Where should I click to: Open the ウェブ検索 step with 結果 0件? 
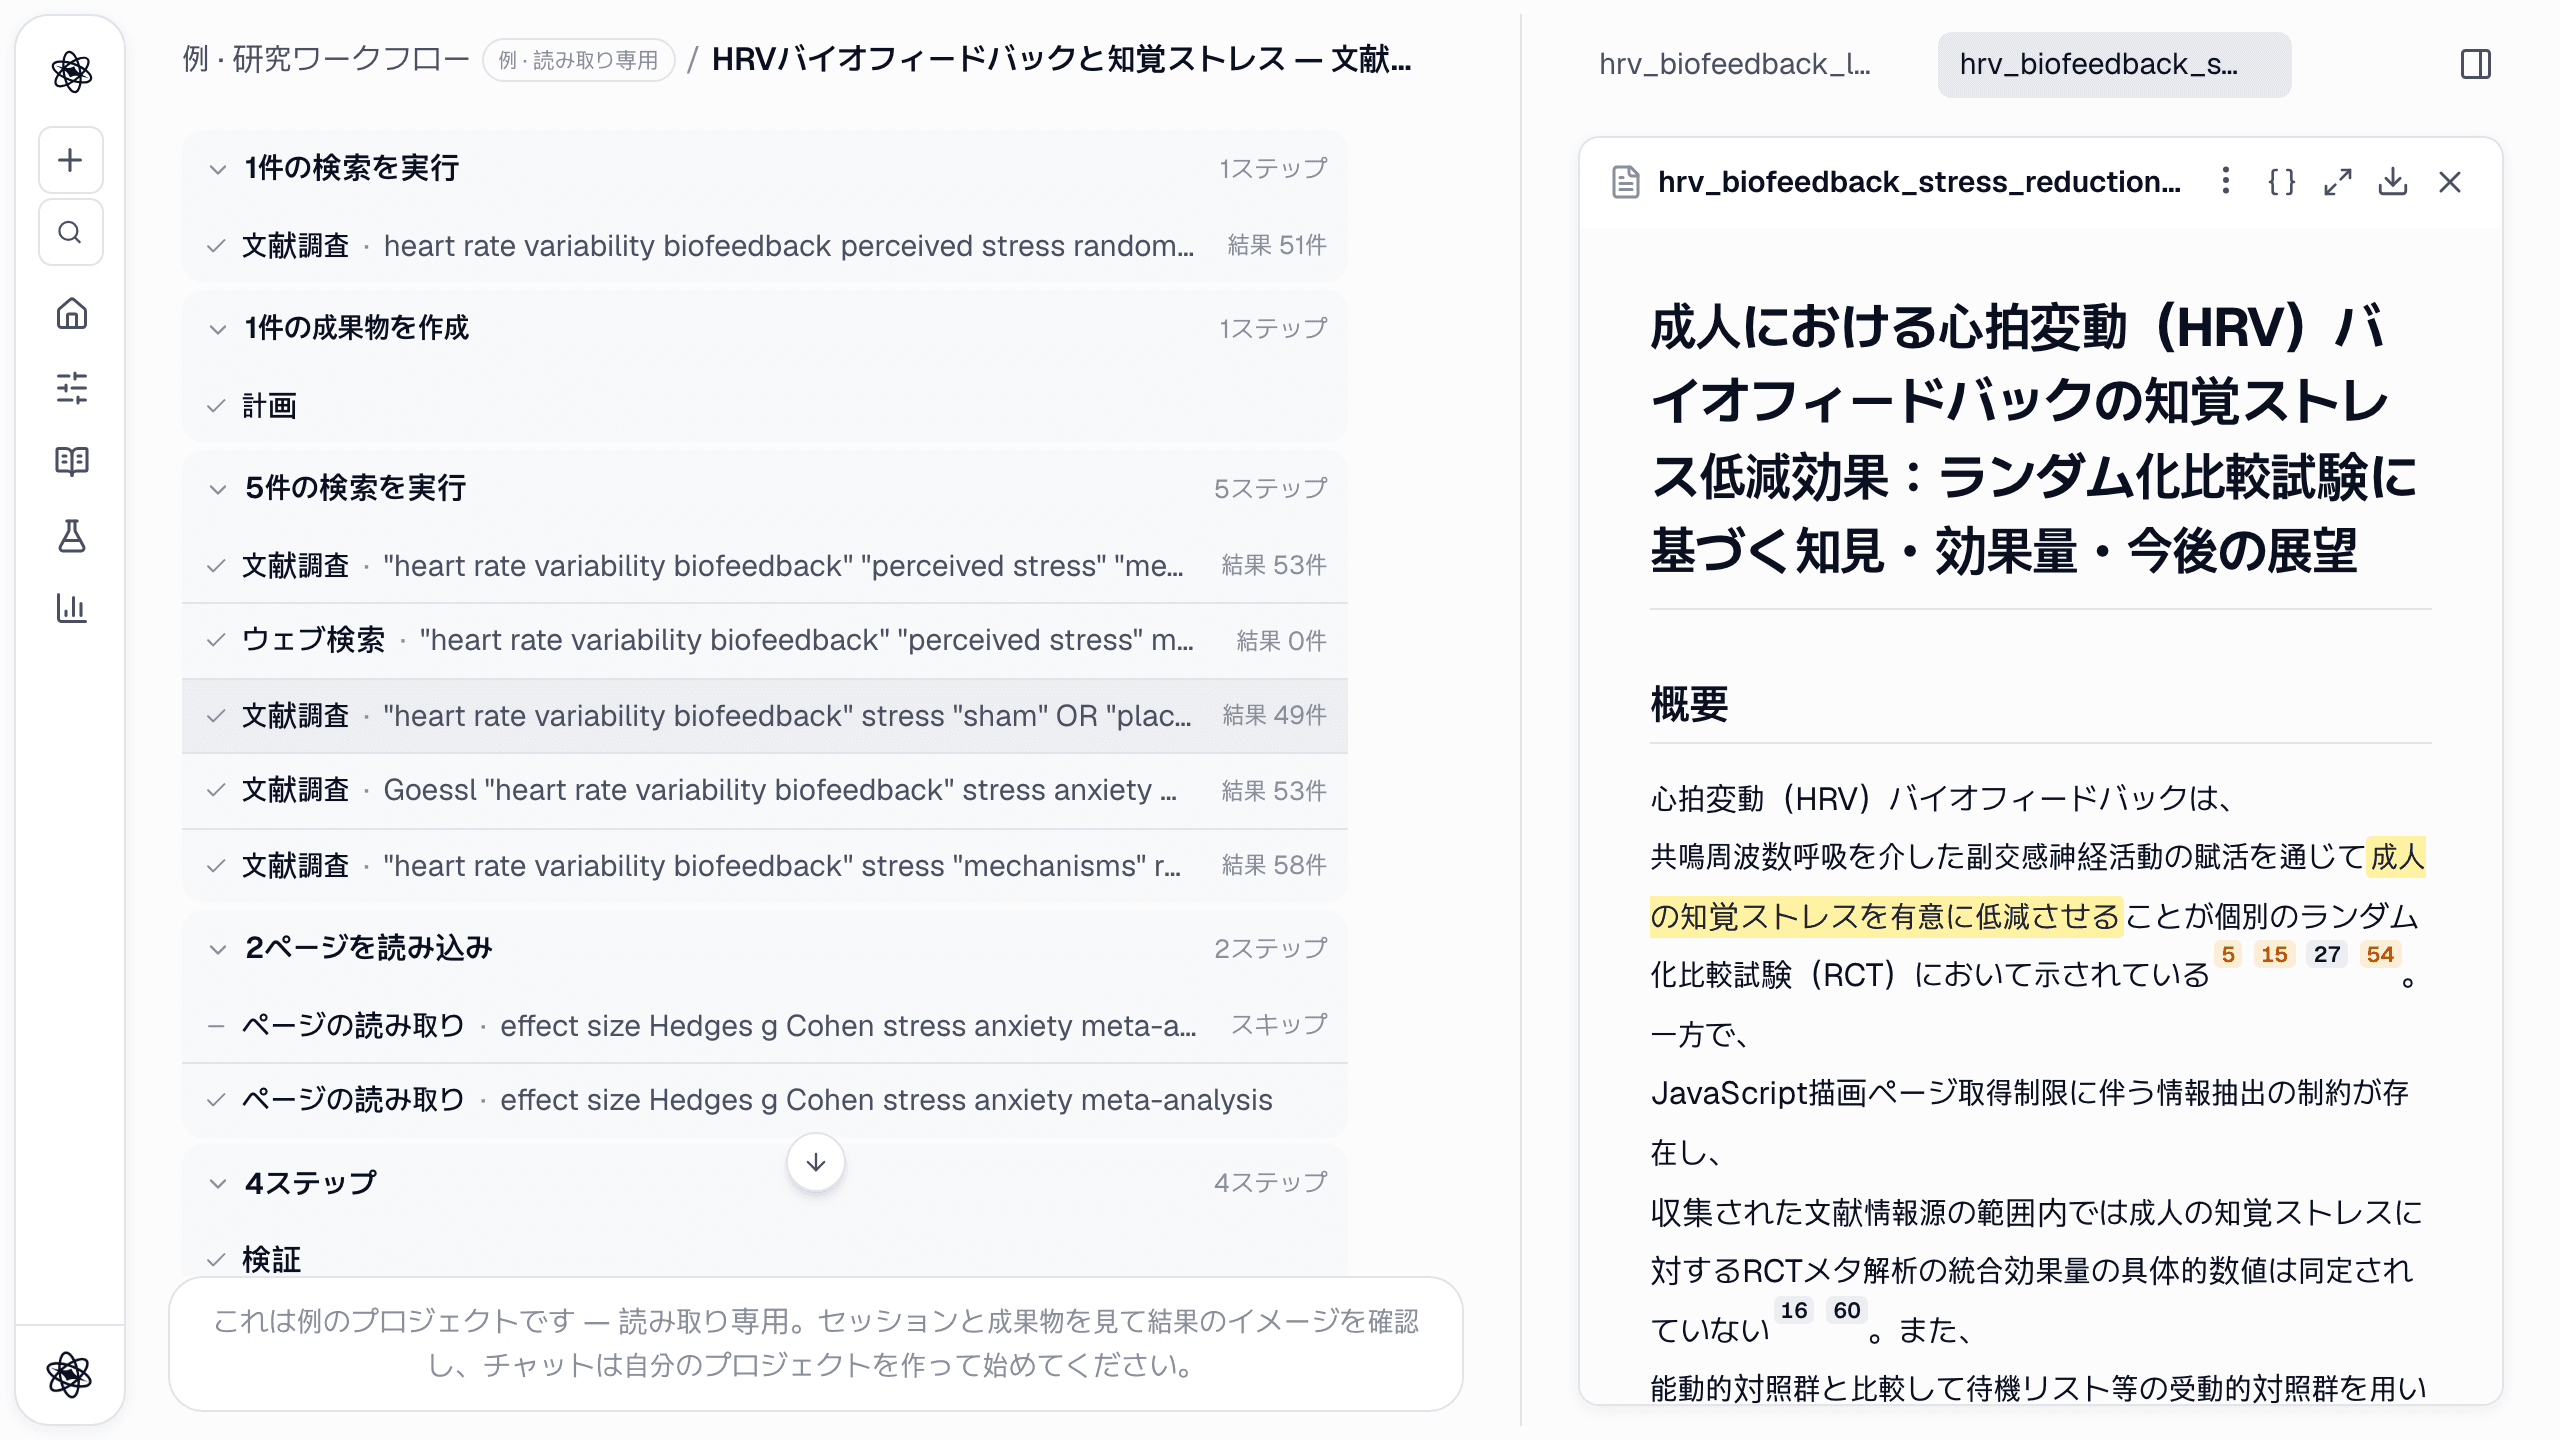[765, 640]
